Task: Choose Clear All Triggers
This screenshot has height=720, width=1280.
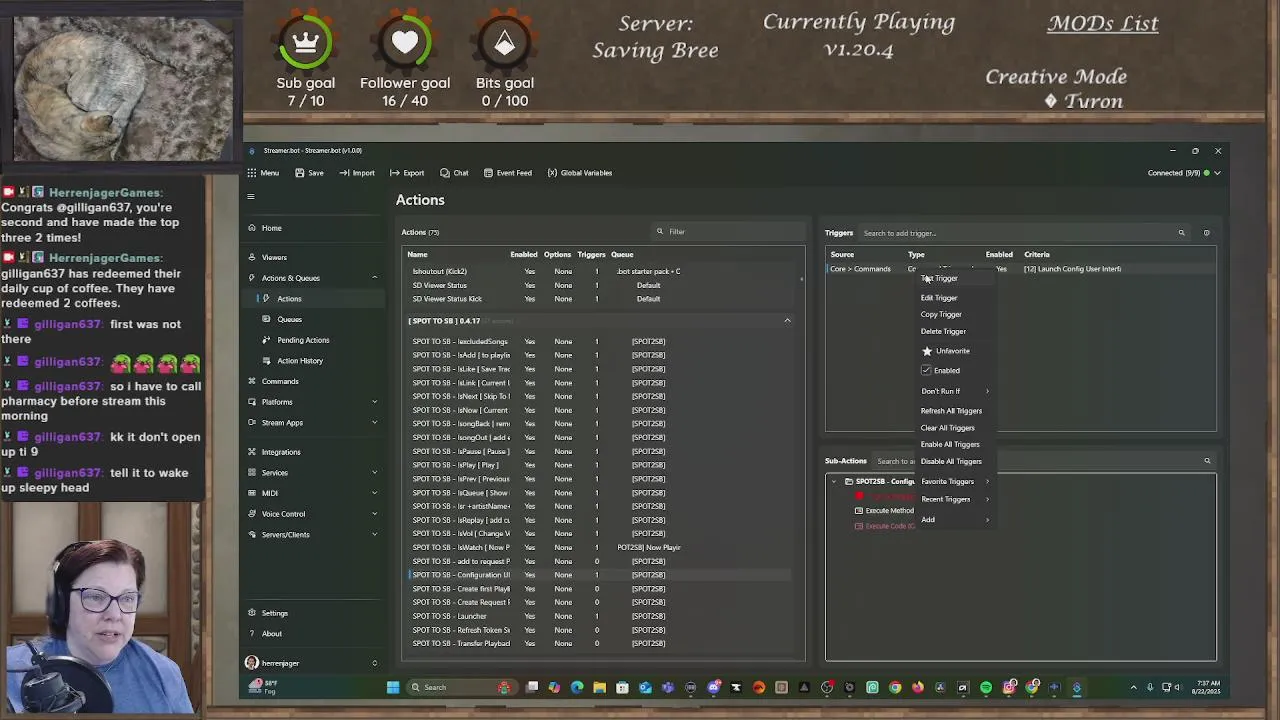Action: (x=947, y=428)
